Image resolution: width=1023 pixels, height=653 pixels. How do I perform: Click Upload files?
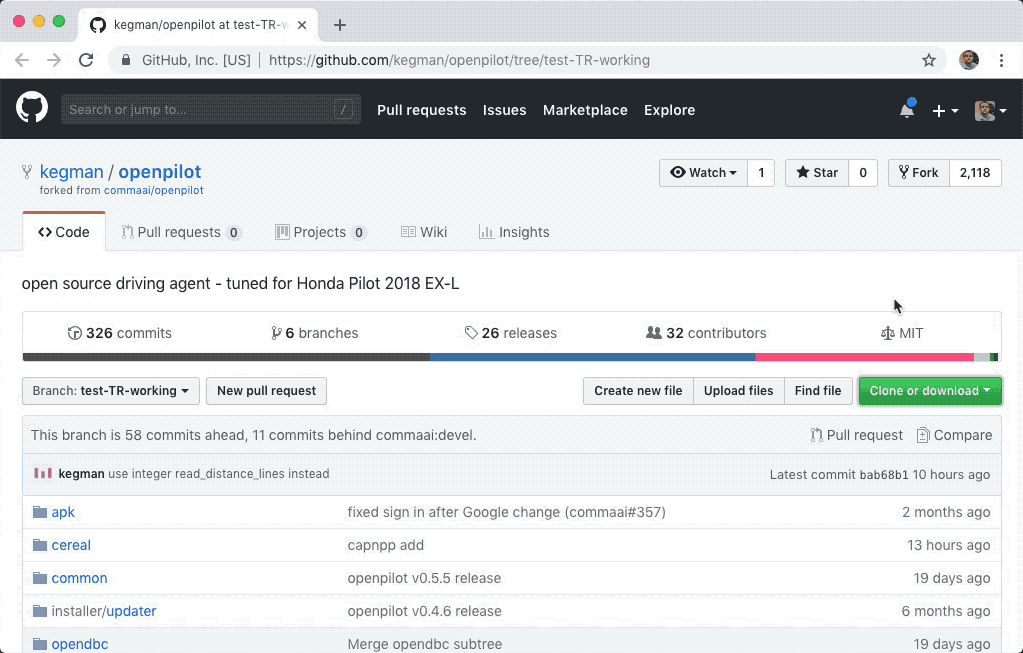pyautogui.click(x=739, y=391)
